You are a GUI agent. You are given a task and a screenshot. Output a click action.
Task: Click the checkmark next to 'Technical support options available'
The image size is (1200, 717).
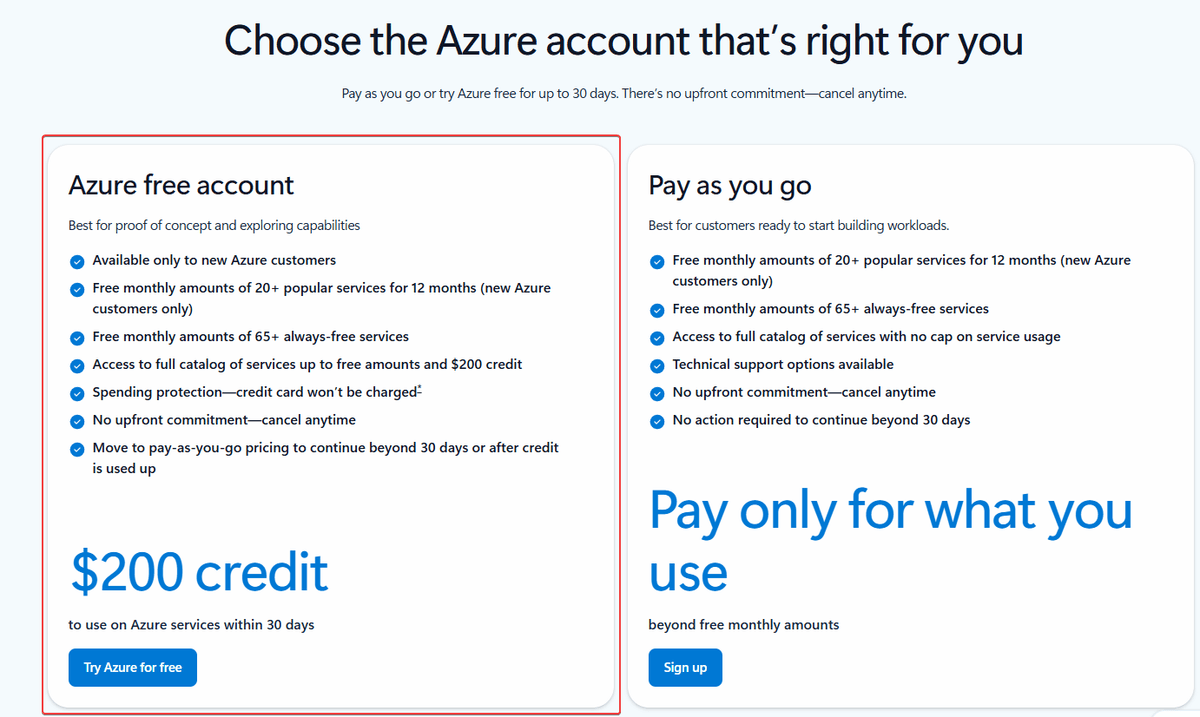[657, 365]
